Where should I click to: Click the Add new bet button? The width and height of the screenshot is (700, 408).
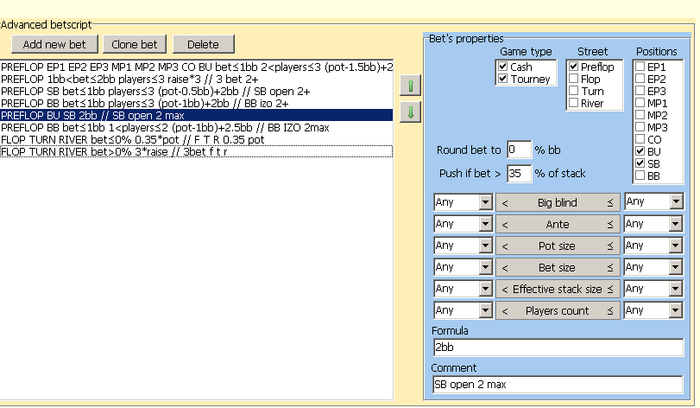coord(54,45)
